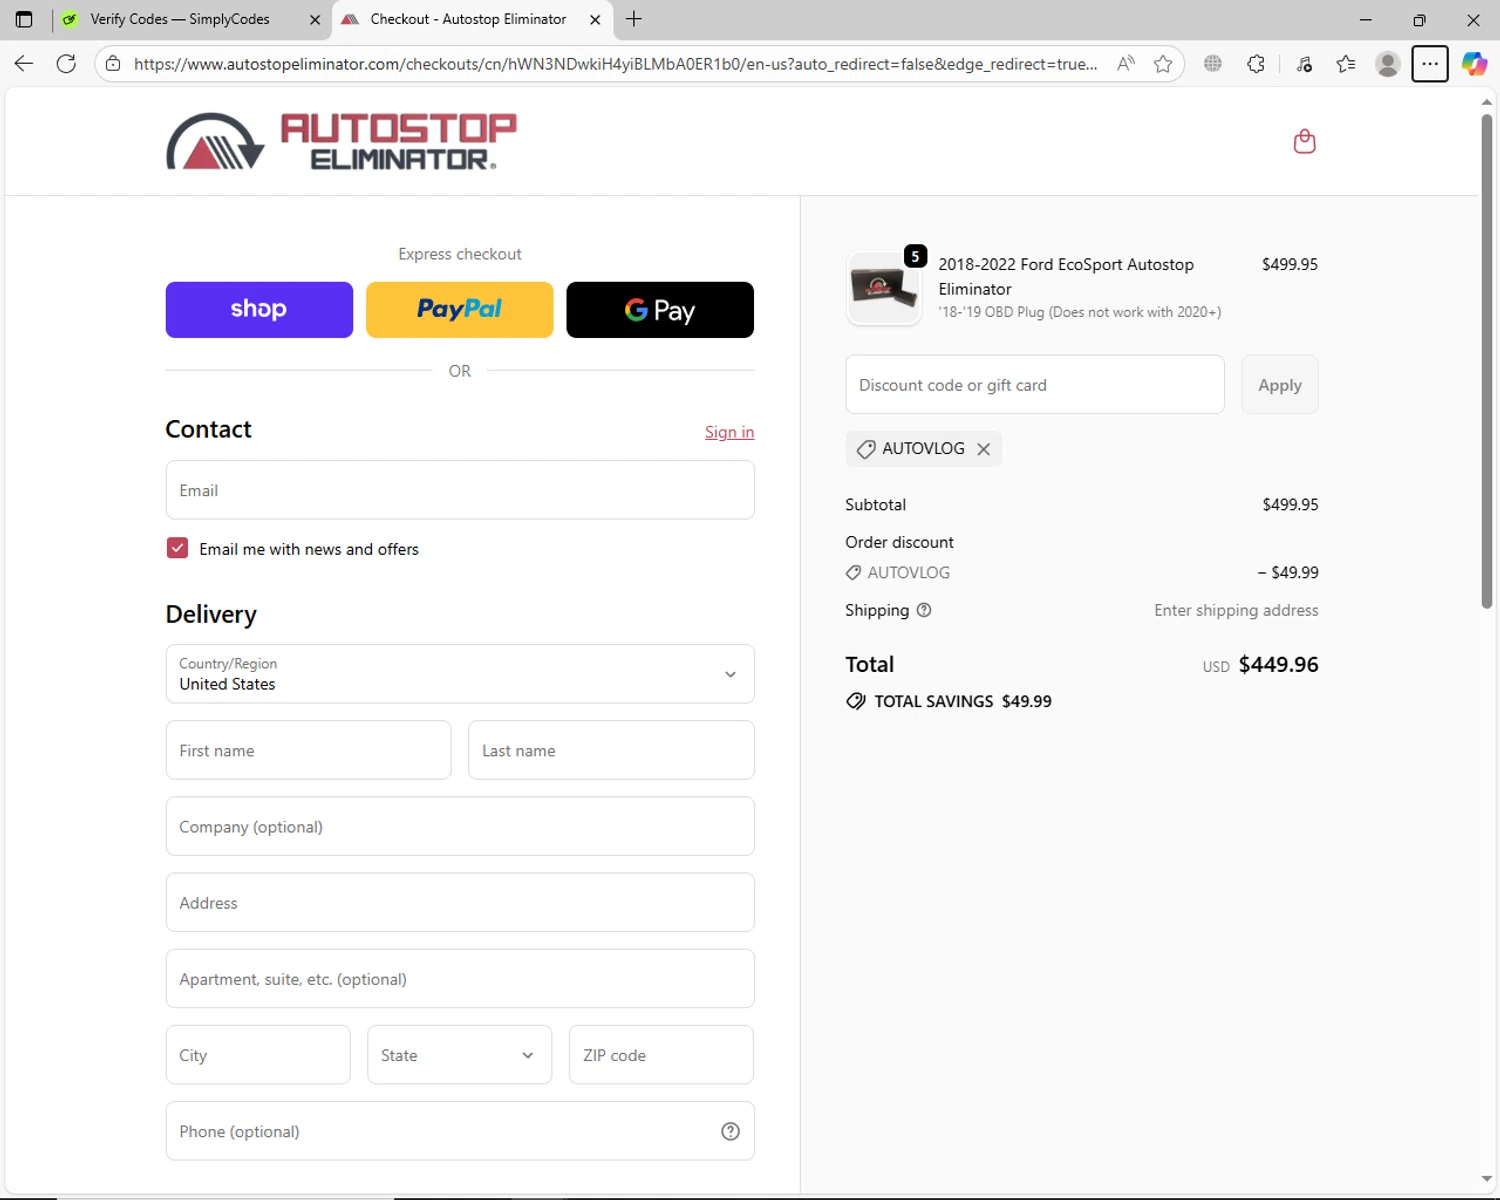Click the scrollbar down arrow

pyautogui.click(x=1487, y=1179)
